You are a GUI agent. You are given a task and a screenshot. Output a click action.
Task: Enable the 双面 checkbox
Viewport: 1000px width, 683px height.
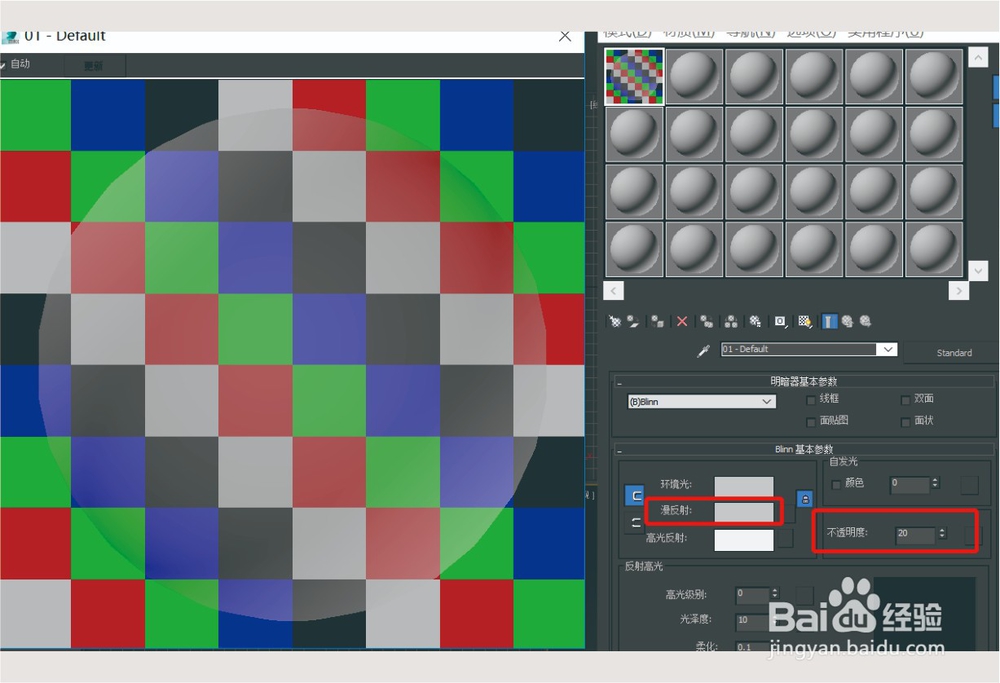click(905, 400)
